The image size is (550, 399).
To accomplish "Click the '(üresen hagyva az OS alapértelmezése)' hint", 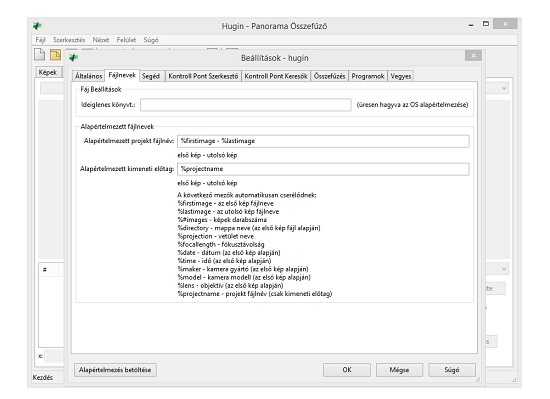I will (412, 105).
